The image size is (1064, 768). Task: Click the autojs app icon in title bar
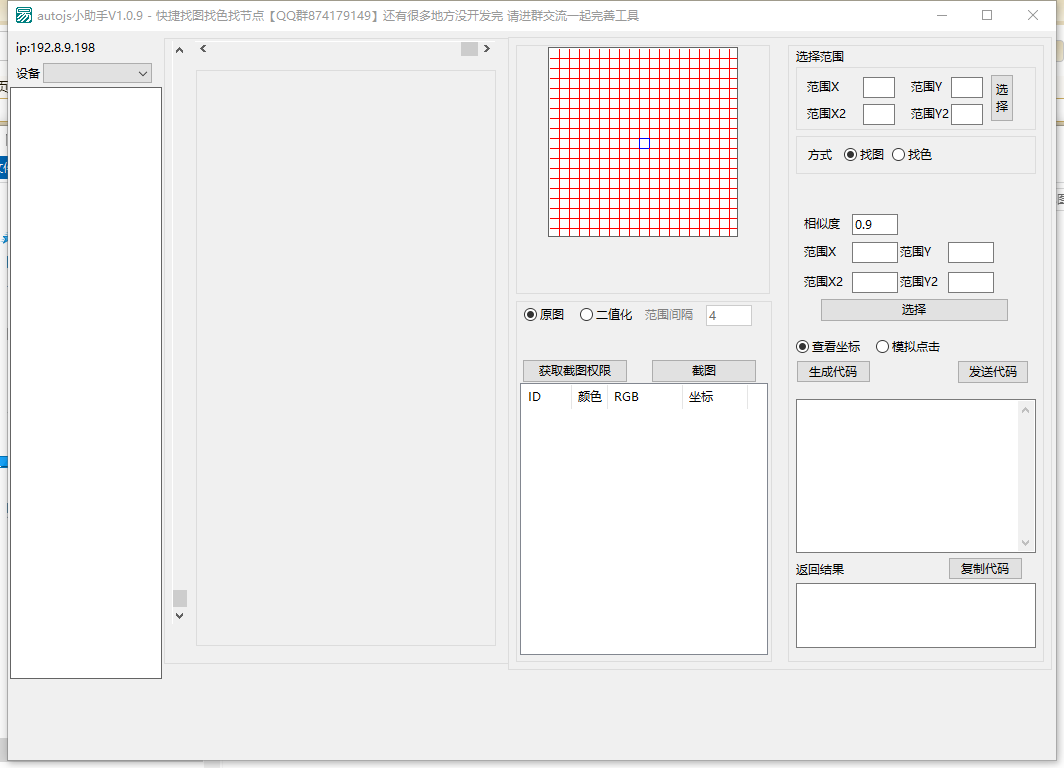tap(23, 15)
